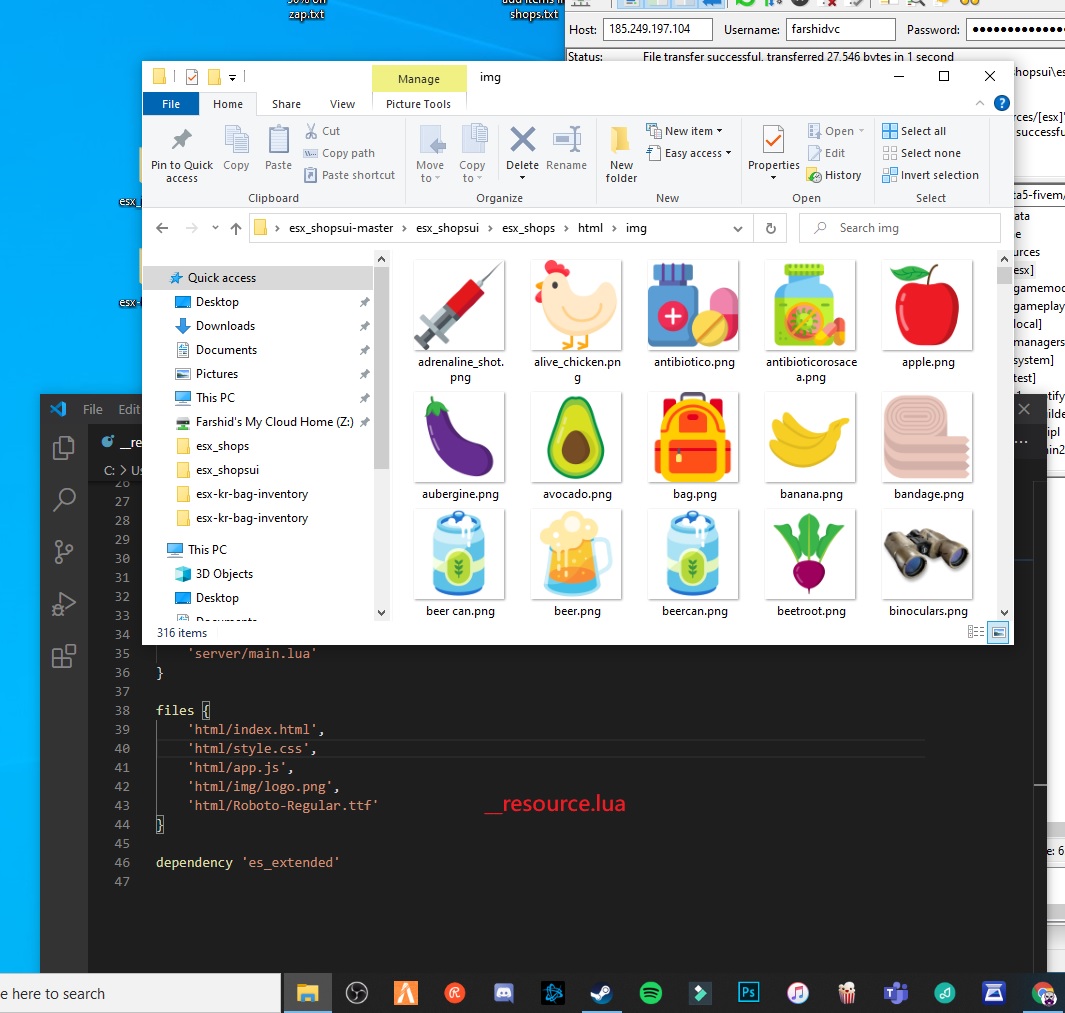Viewport: 1065px width, 1013px height.
Task: Click FileZilla Username input field
Action: (x=840, y=29)
